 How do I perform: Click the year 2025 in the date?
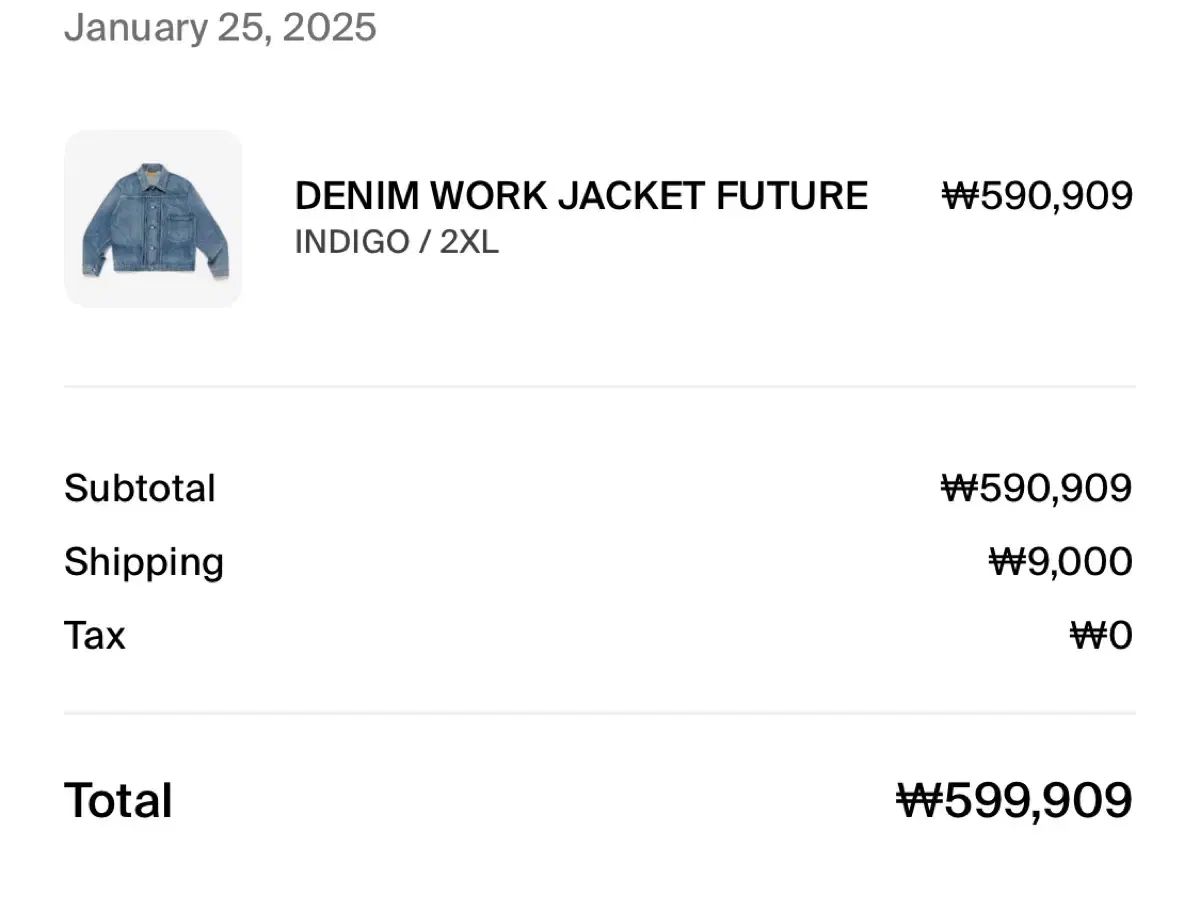(x=329, y=27)
